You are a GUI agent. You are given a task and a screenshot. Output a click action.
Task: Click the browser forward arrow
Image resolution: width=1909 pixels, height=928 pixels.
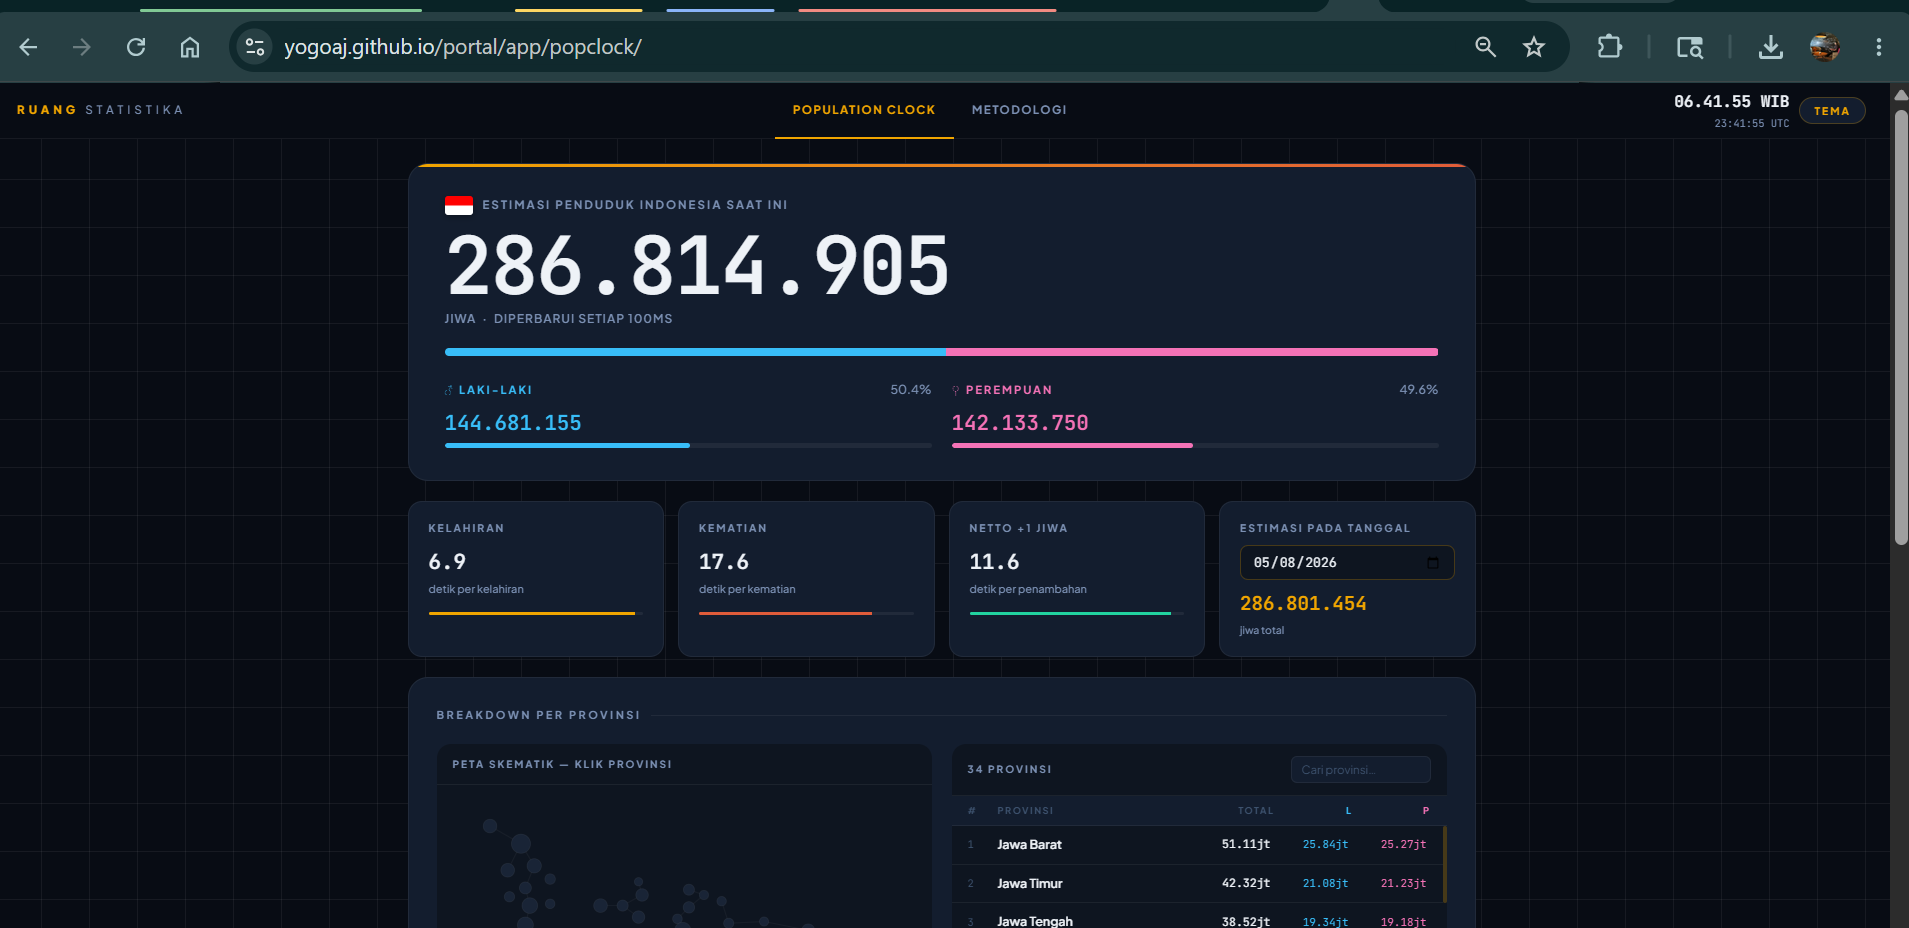point(82,47)
